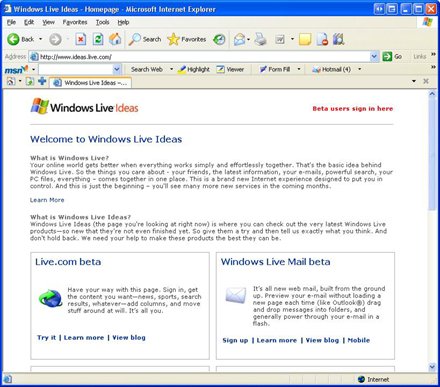Open the Mail envelope toolbar icon
Viewport: 440px width, 387px height.
click(x=239, y=39)
